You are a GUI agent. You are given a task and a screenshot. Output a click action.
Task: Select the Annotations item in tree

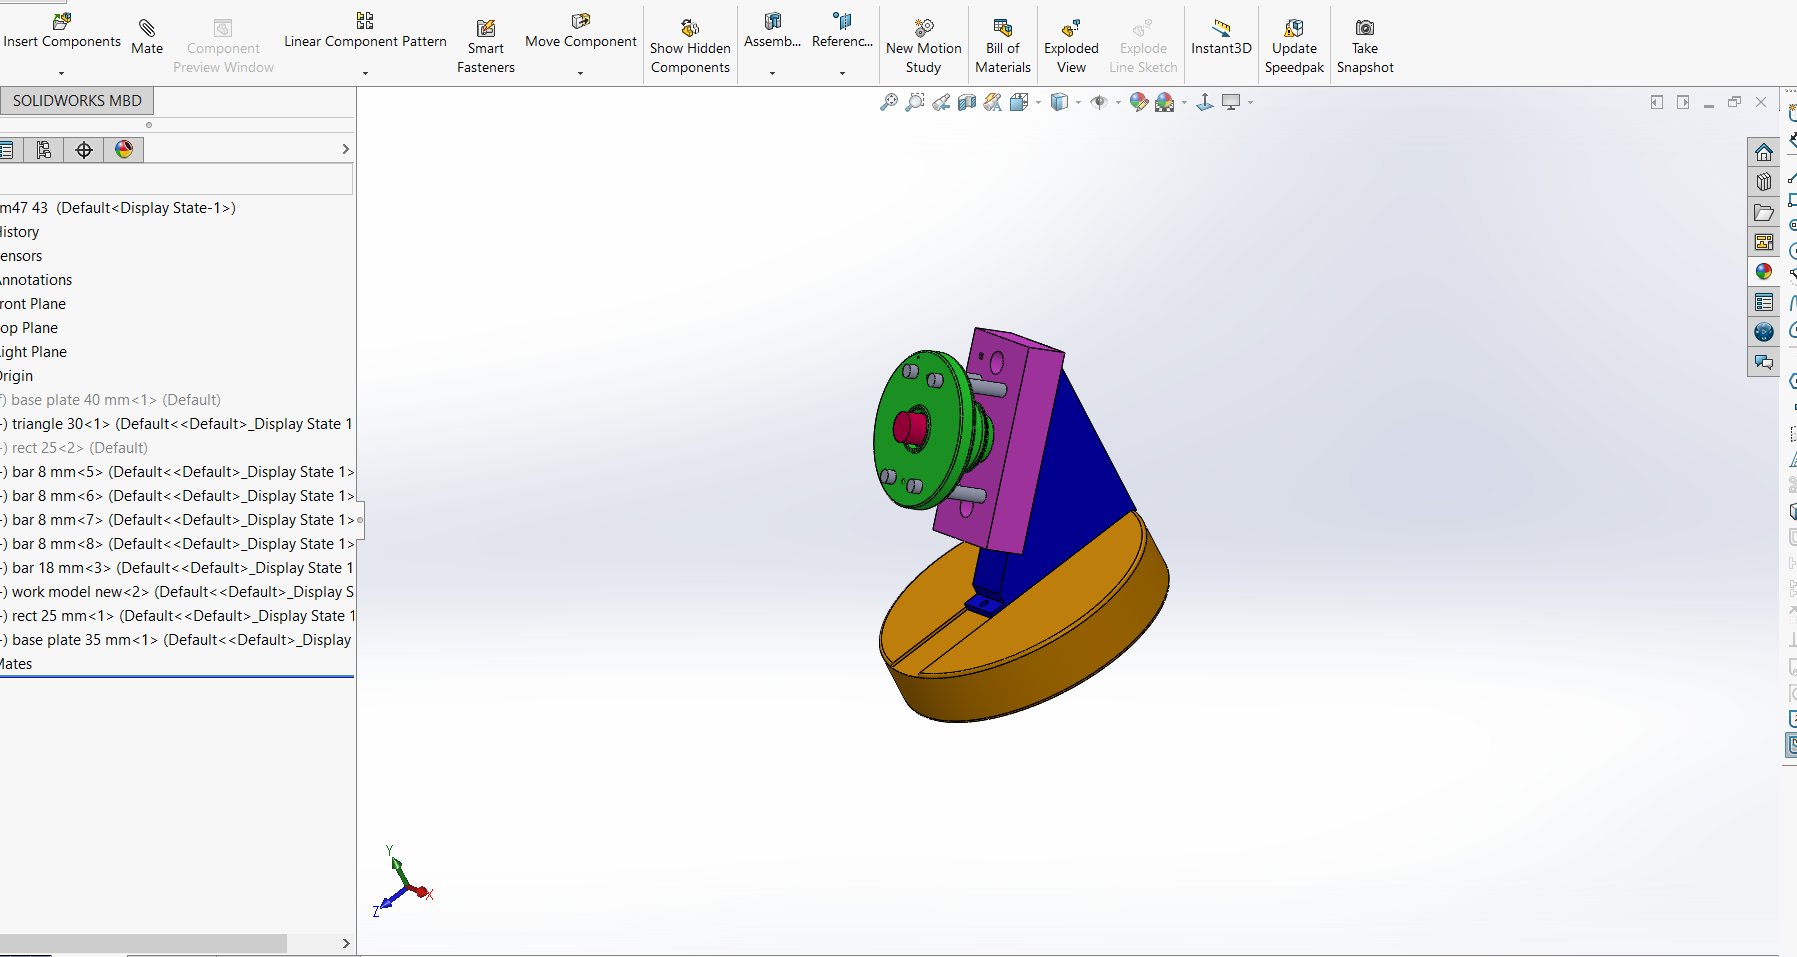[36, 280]
